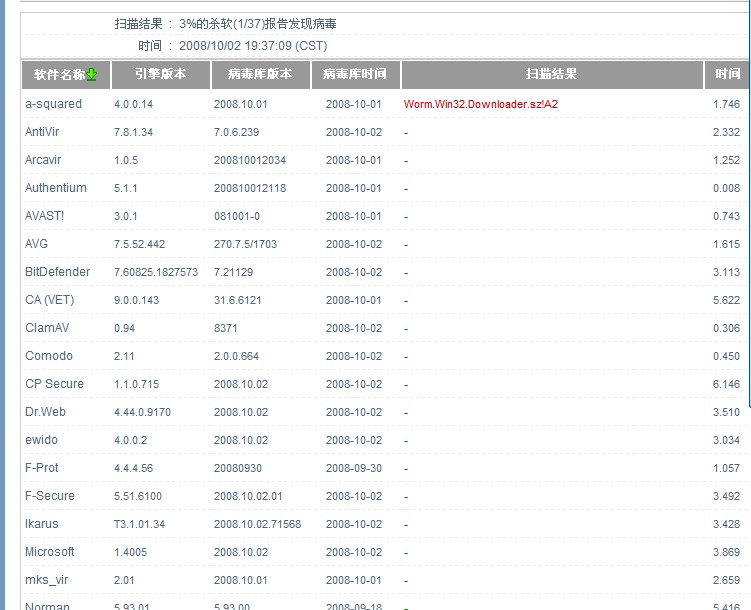Select red Worm.Win32.Downloader.sz!A2 result
The image size is (751, 610).
[x=481, y=104]
